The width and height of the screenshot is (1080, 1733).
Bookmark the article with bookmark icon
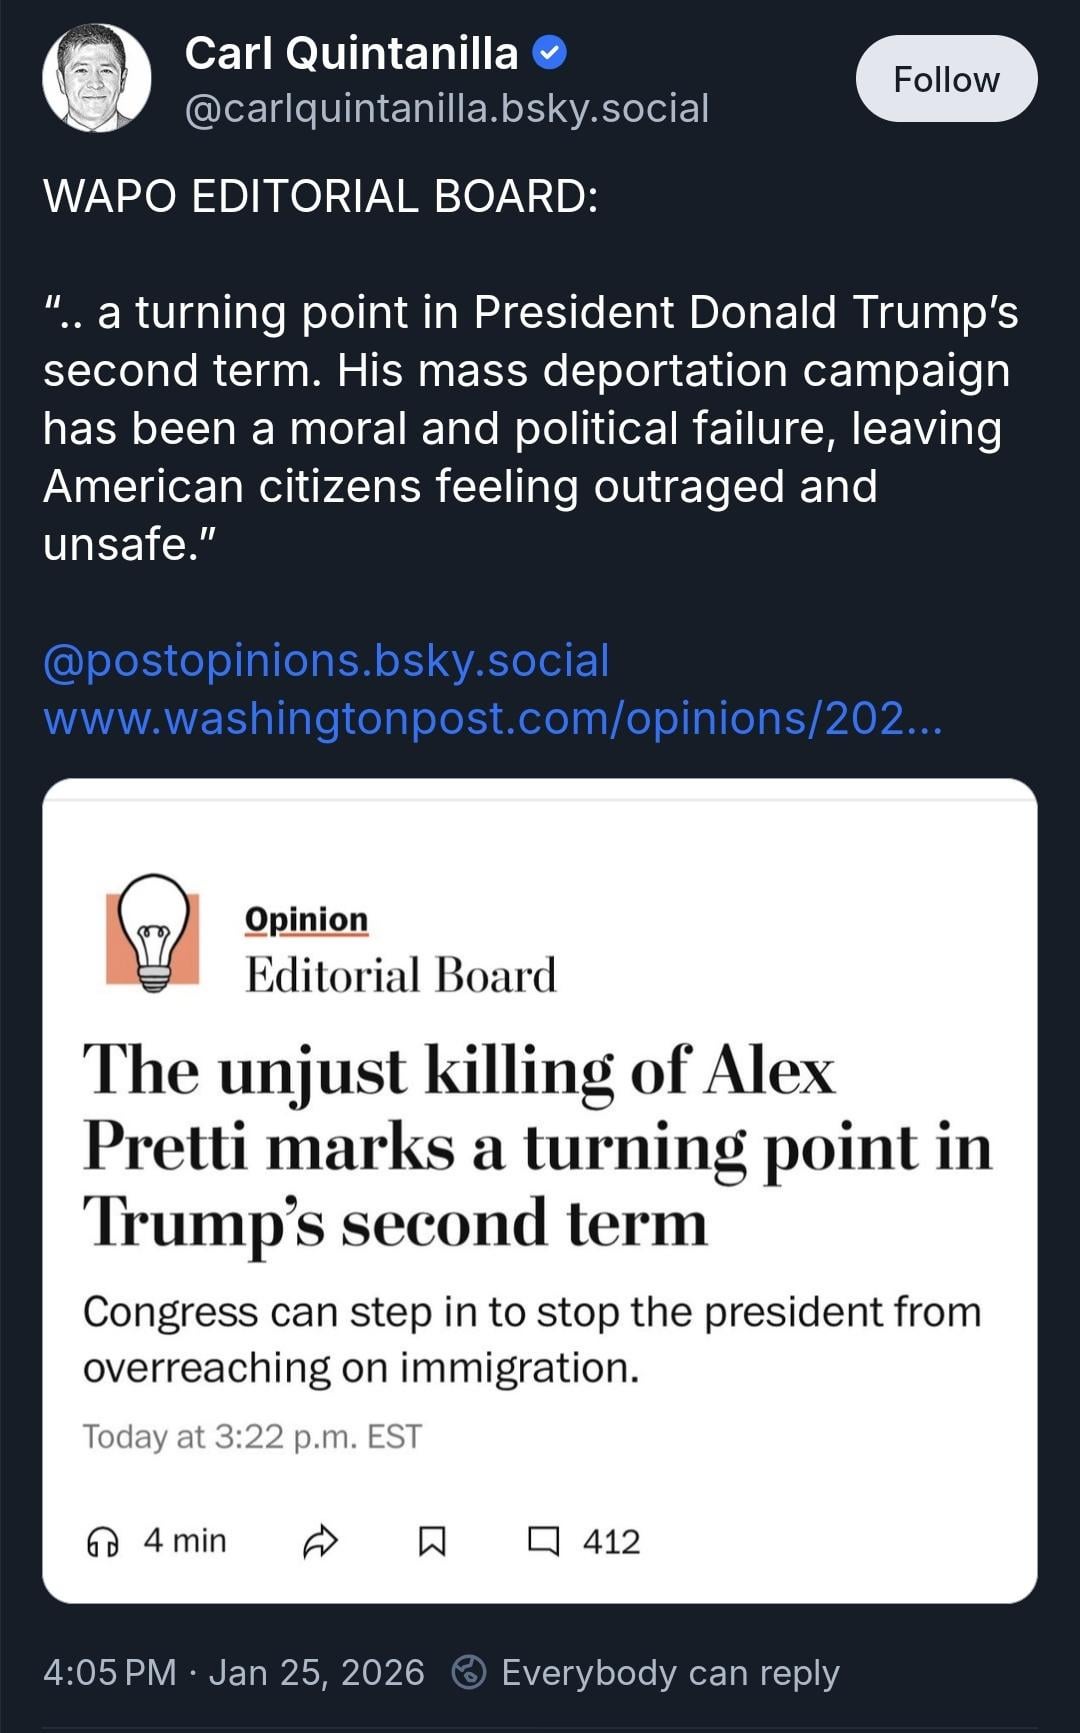pyautogui.click(x=431, y=1542)
